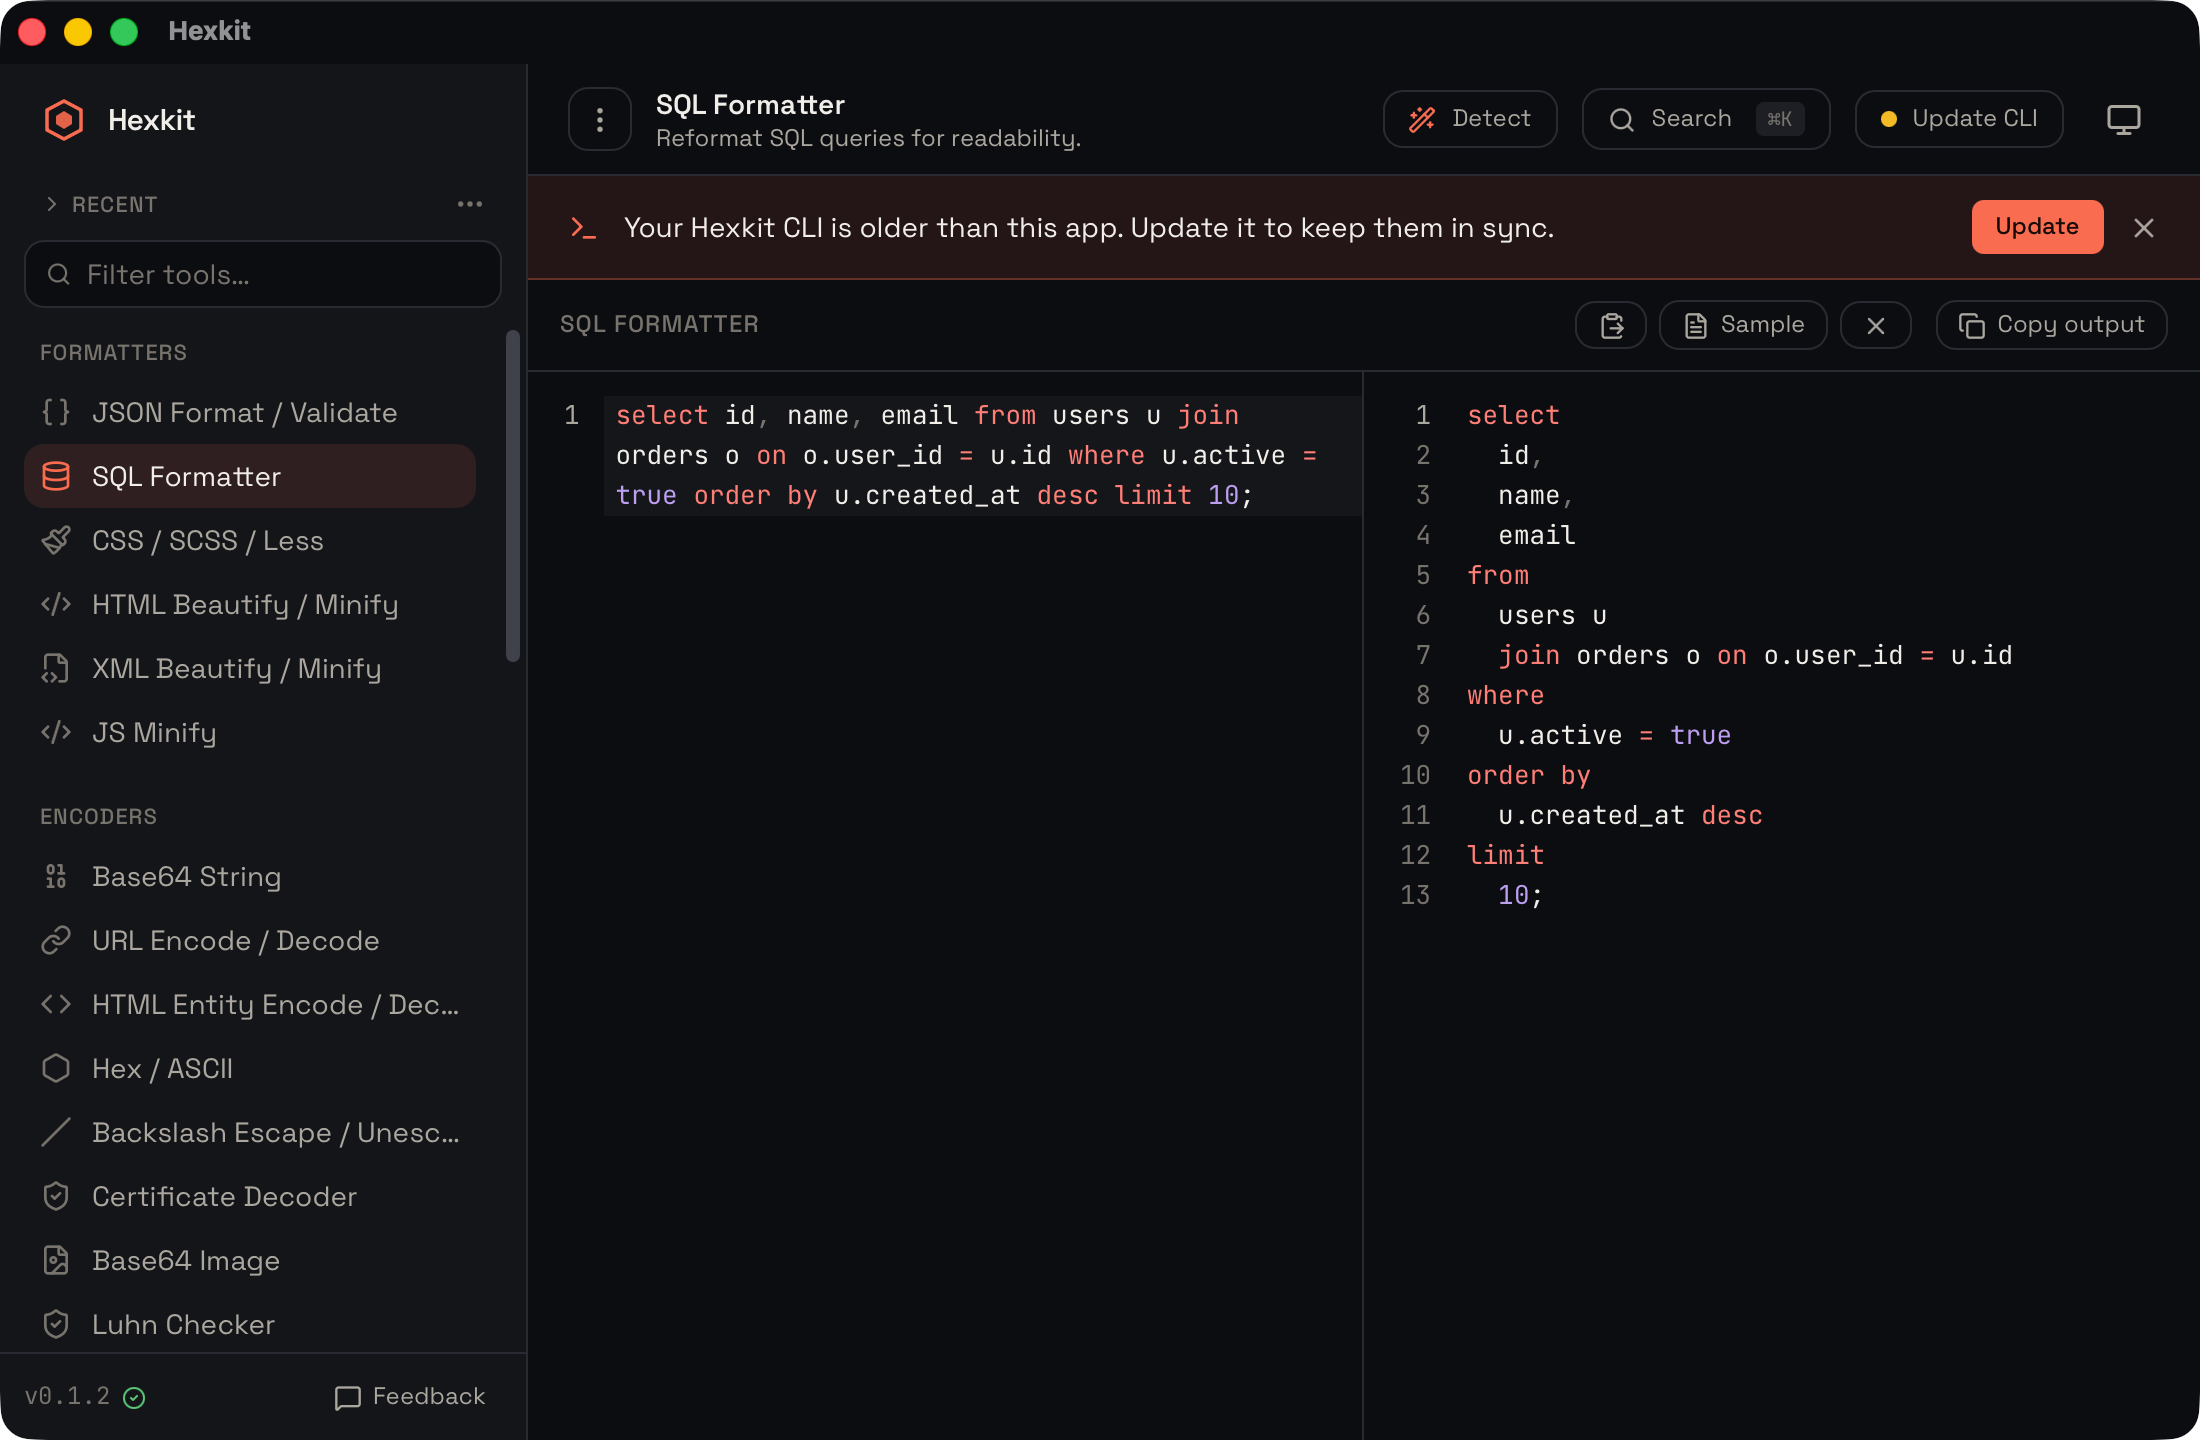Open Base64 Image tool
Viewport: 2200px width, 1440px height.
click(250, 1260)
